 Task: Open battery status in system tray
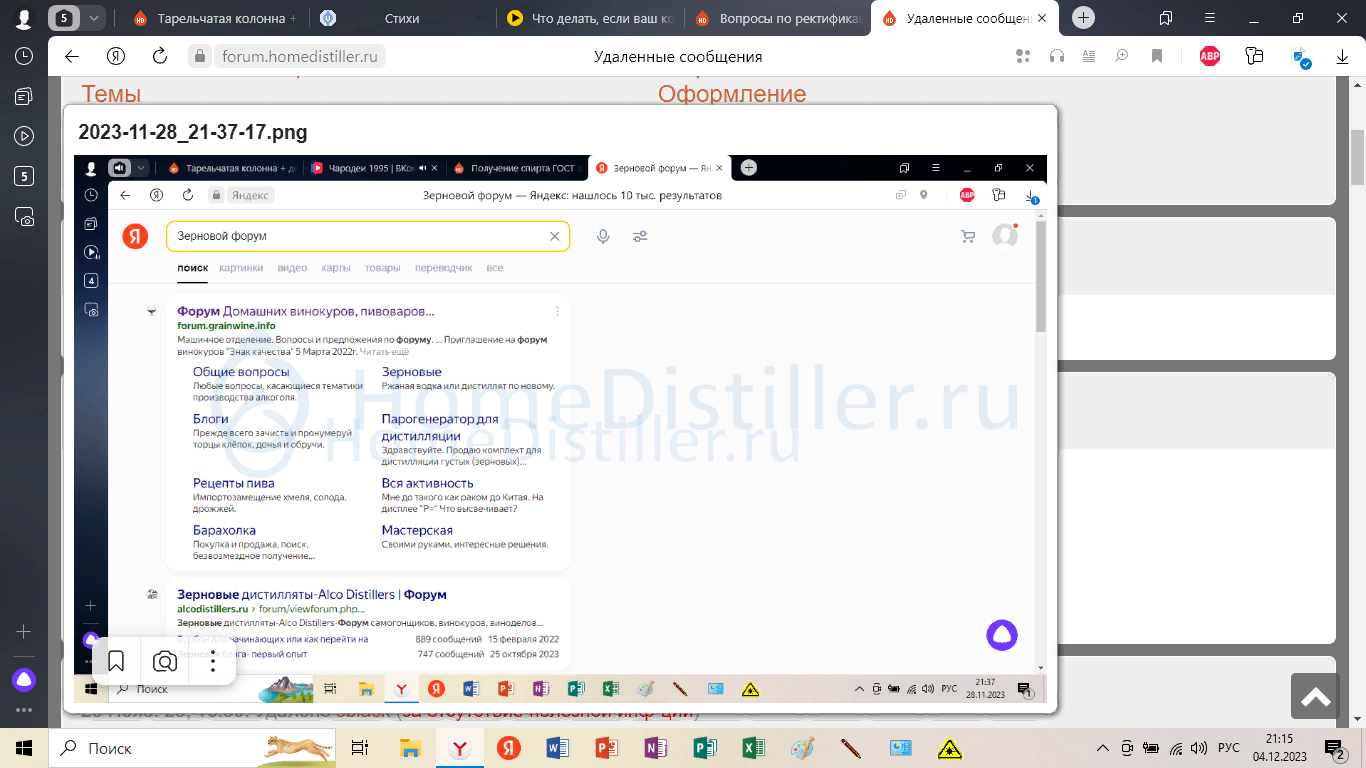pyautogui.click(x=1152, y=748)
